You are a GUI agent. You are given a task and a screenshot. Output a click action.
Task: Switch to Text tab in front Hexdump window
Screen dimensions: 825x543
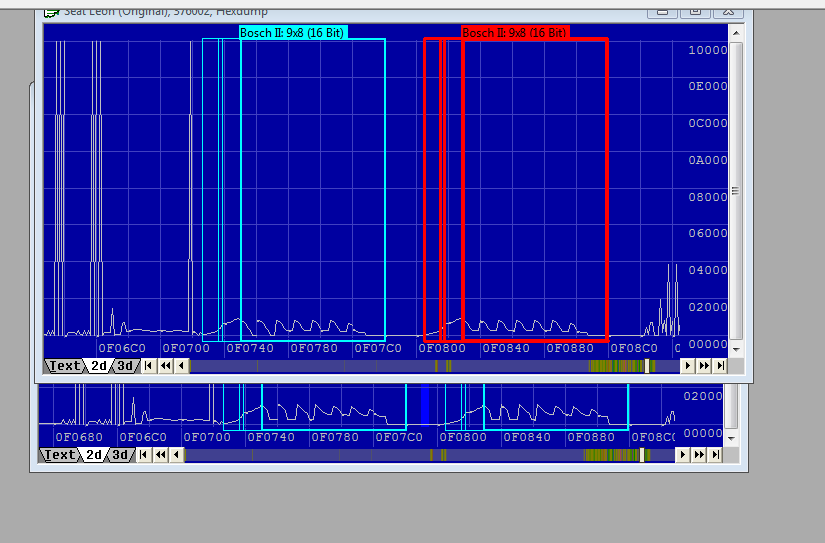click(x=64, y=366)
